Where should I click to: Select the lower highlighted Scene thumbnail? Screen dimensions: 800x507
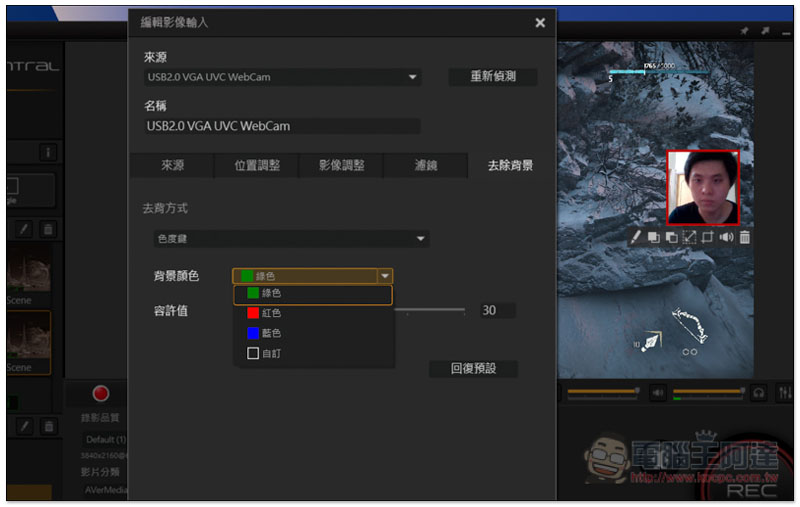tap(29, 343)
